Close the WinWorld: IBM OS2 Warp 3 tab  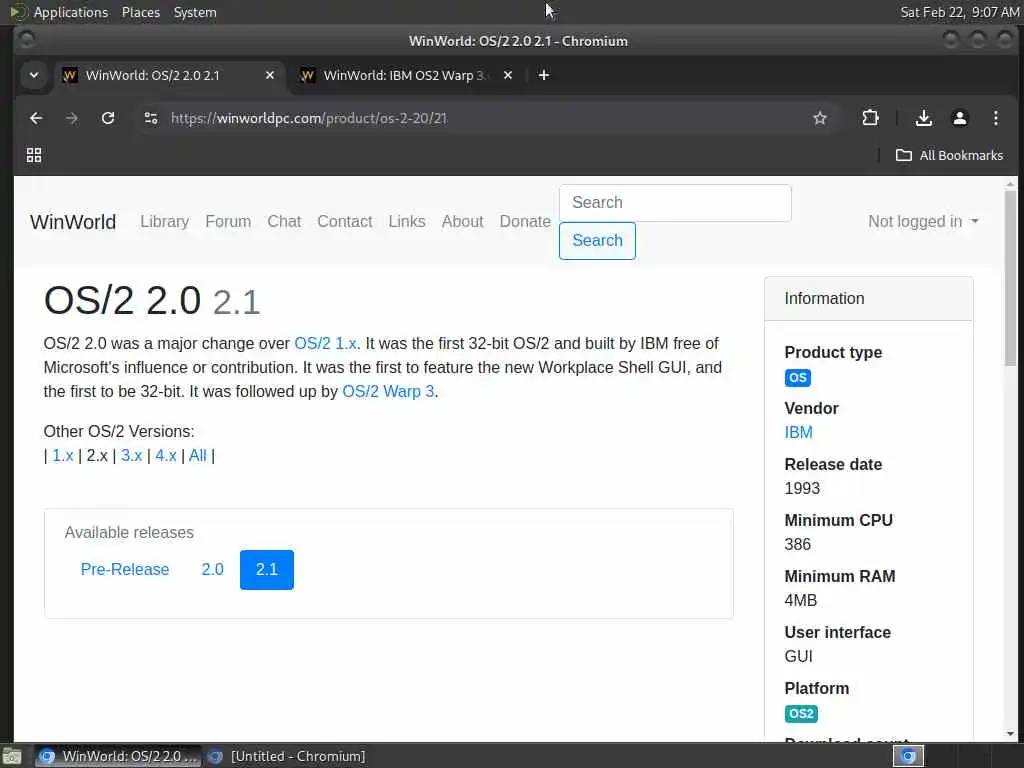pos(507,75)
